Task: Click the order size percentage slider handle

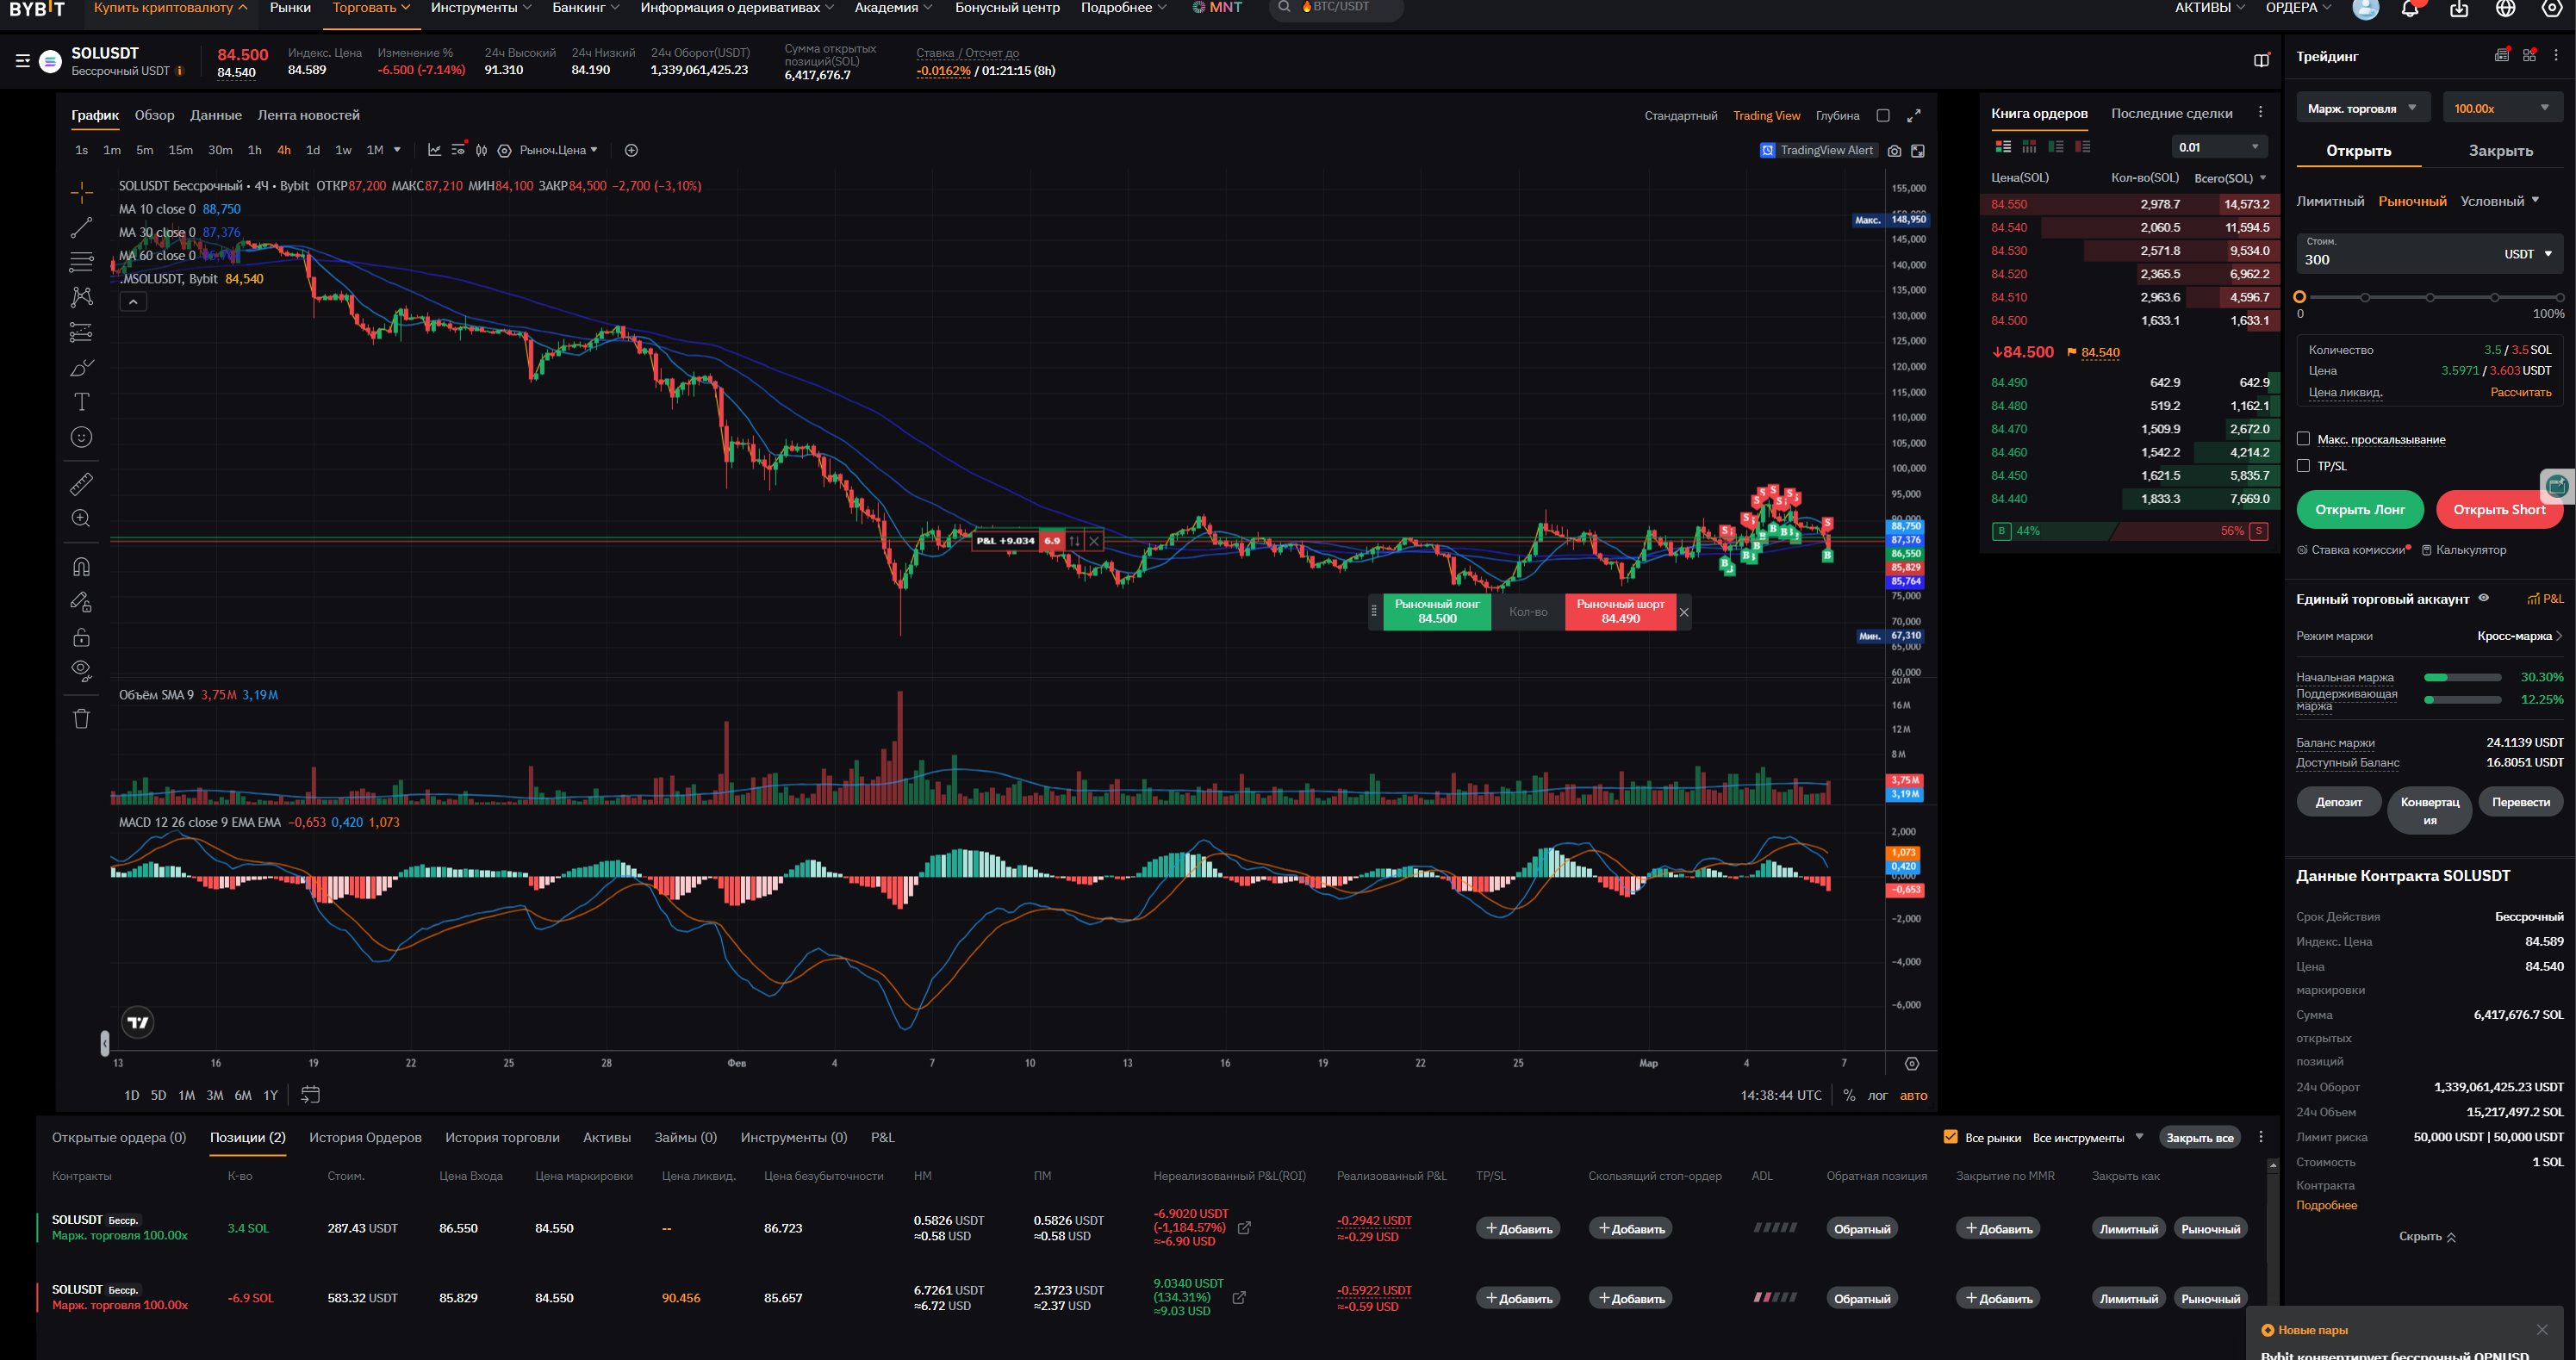Action: tap(2300, 297)
